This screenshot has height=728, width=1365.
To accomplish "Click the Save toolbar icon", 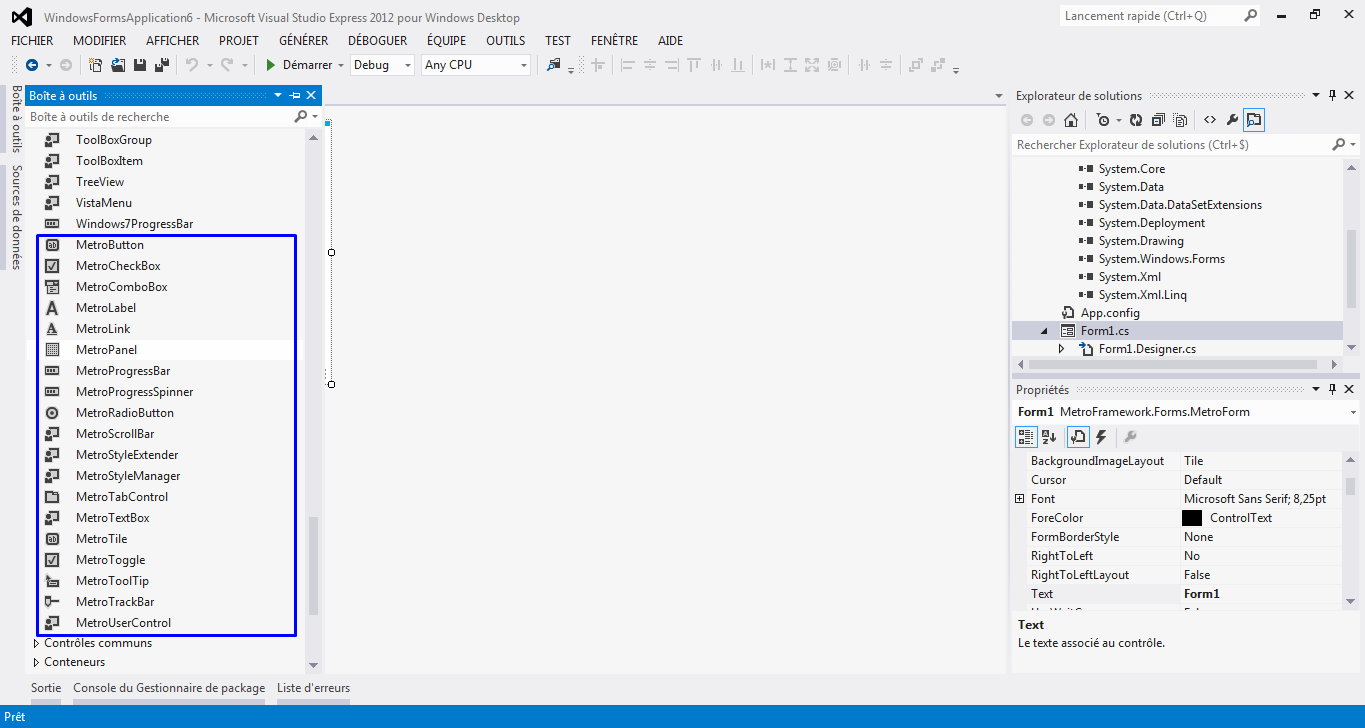I will pos(140,65).
